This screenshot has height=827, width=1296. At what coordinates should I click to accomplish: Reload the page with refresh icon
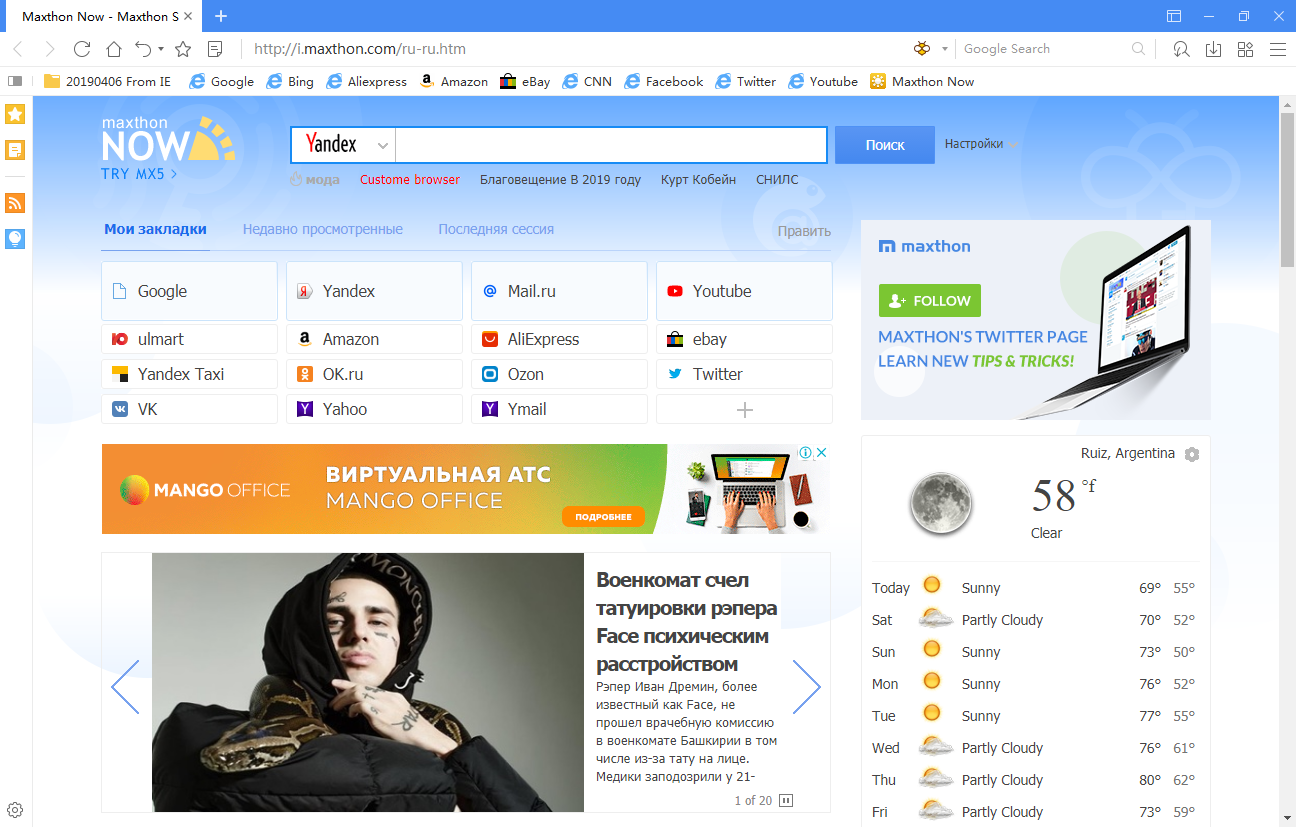pos(82,49)
